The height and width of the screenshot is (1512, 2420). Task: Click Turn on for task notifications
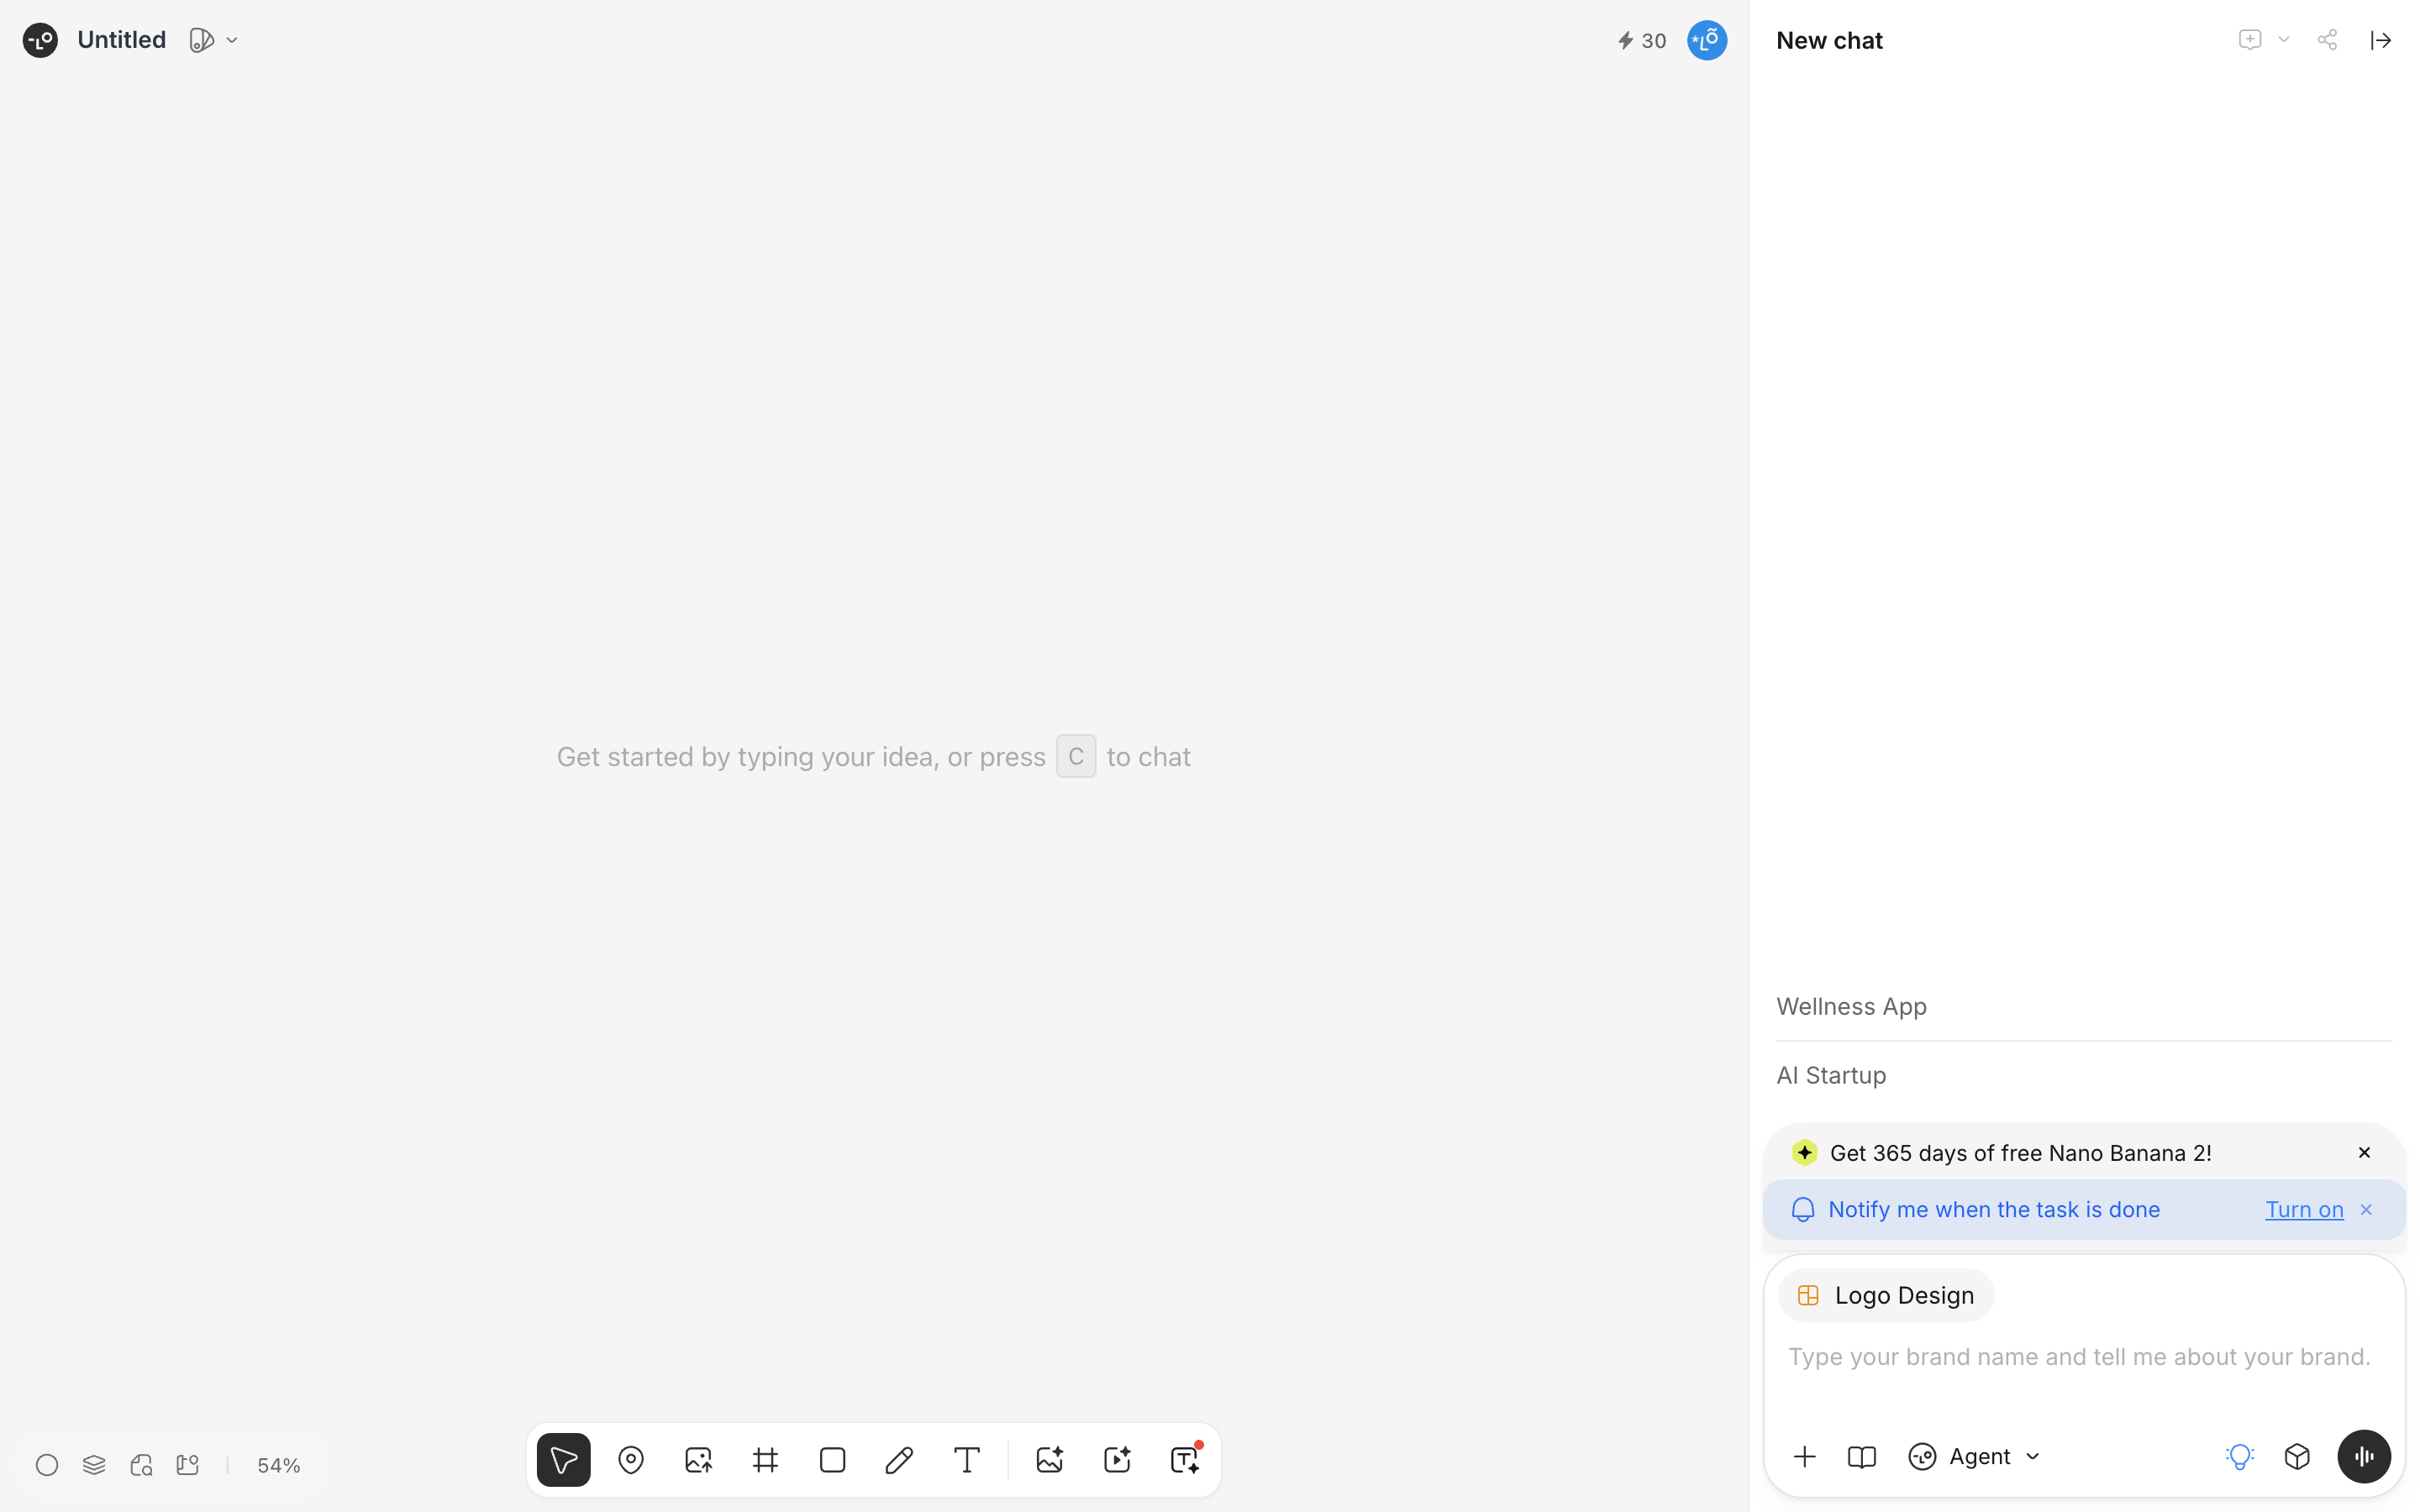[x=2304, y=1210]
